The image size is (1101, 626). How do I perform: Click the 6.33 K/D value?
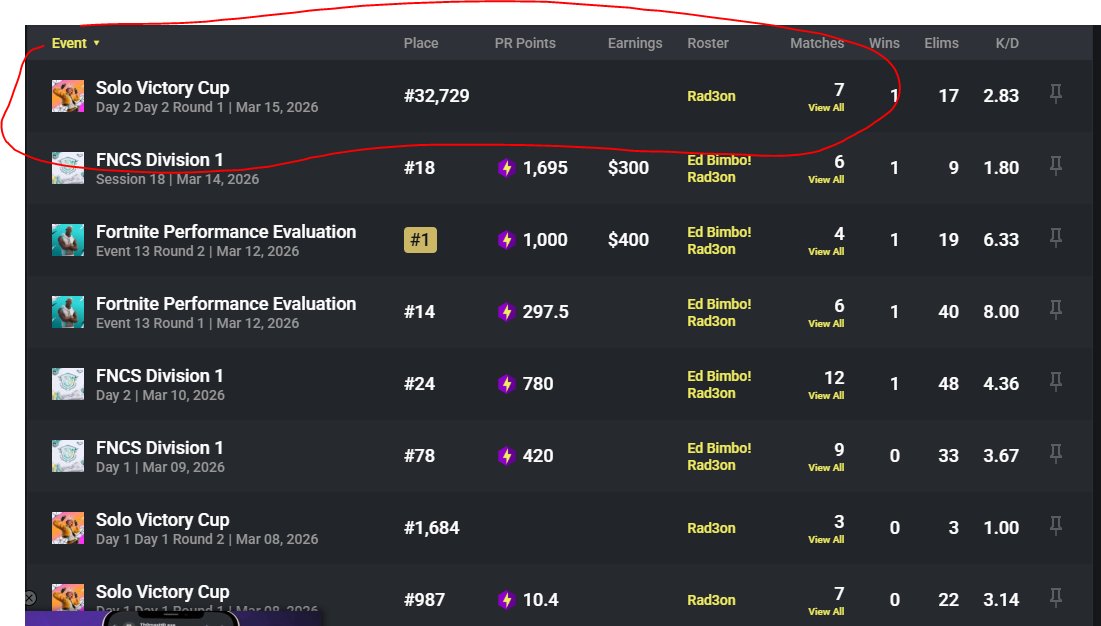coord(1001,240)
